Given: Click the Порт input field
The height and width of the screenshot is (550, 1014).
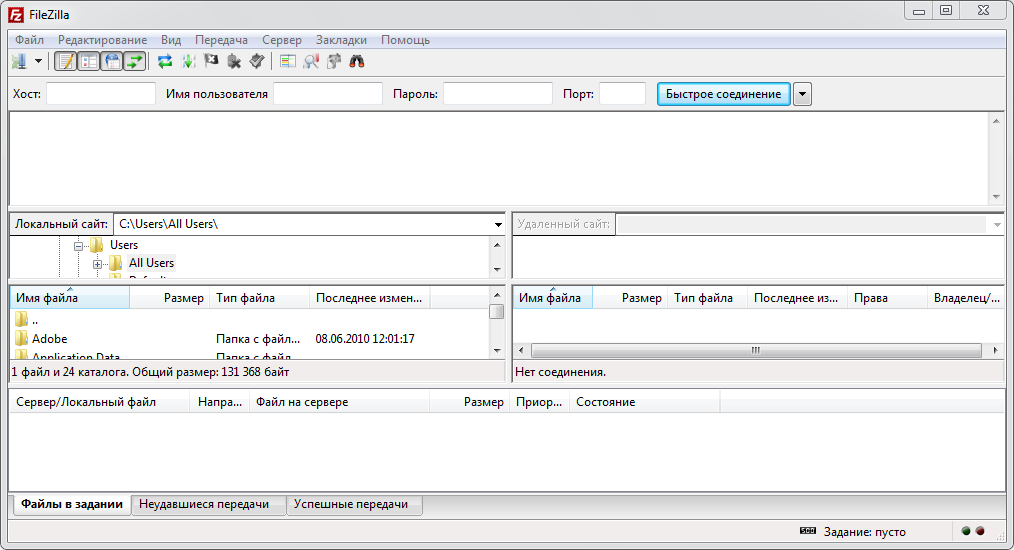Looking at the screenshot, I should tap(622, 94).
